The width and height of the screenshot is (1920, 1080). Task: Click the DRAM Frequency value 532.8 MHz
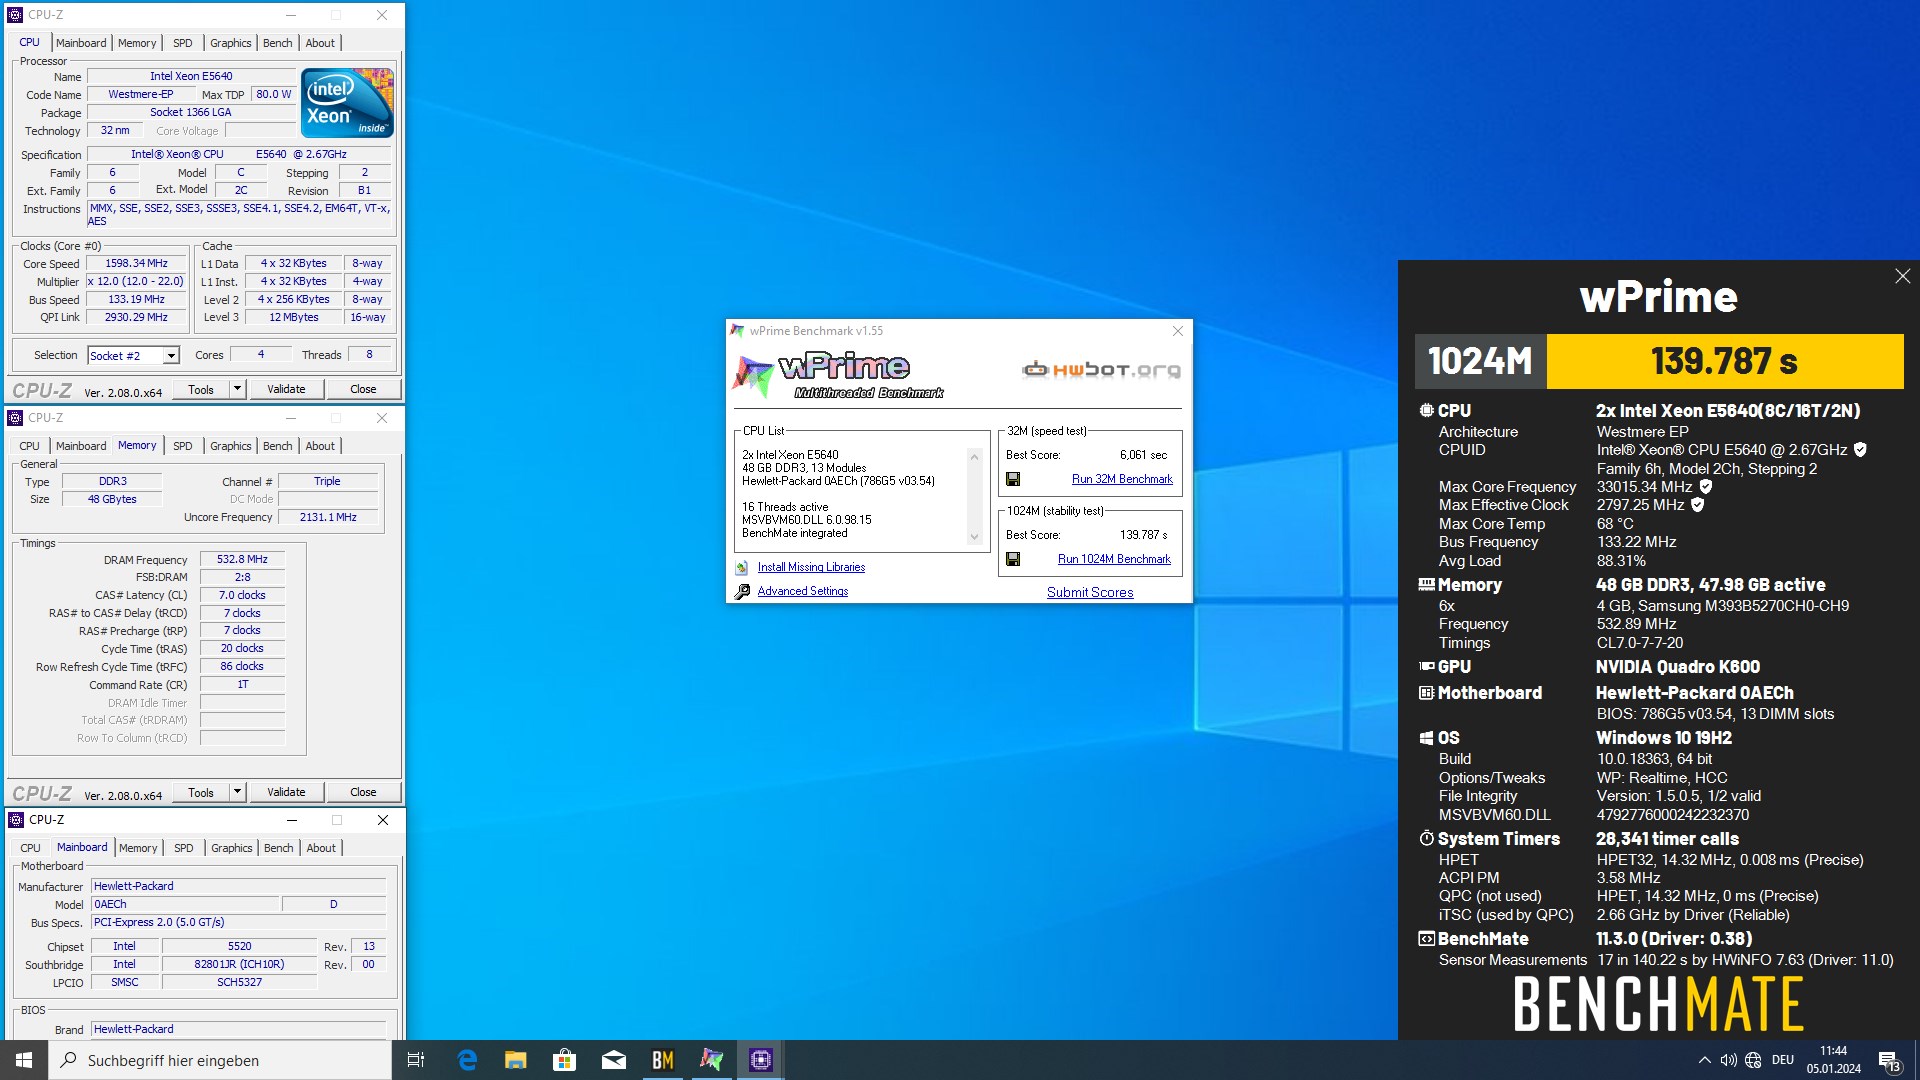(242, 560)
